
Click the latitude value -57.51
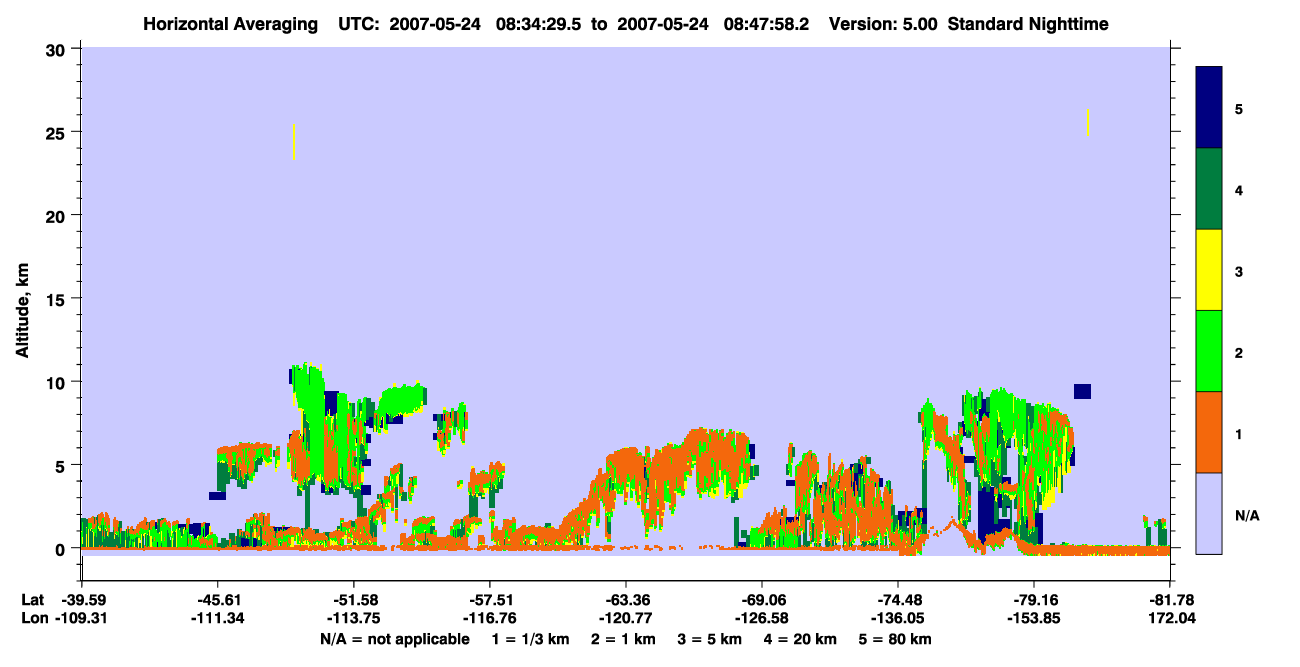coord(489,600)
